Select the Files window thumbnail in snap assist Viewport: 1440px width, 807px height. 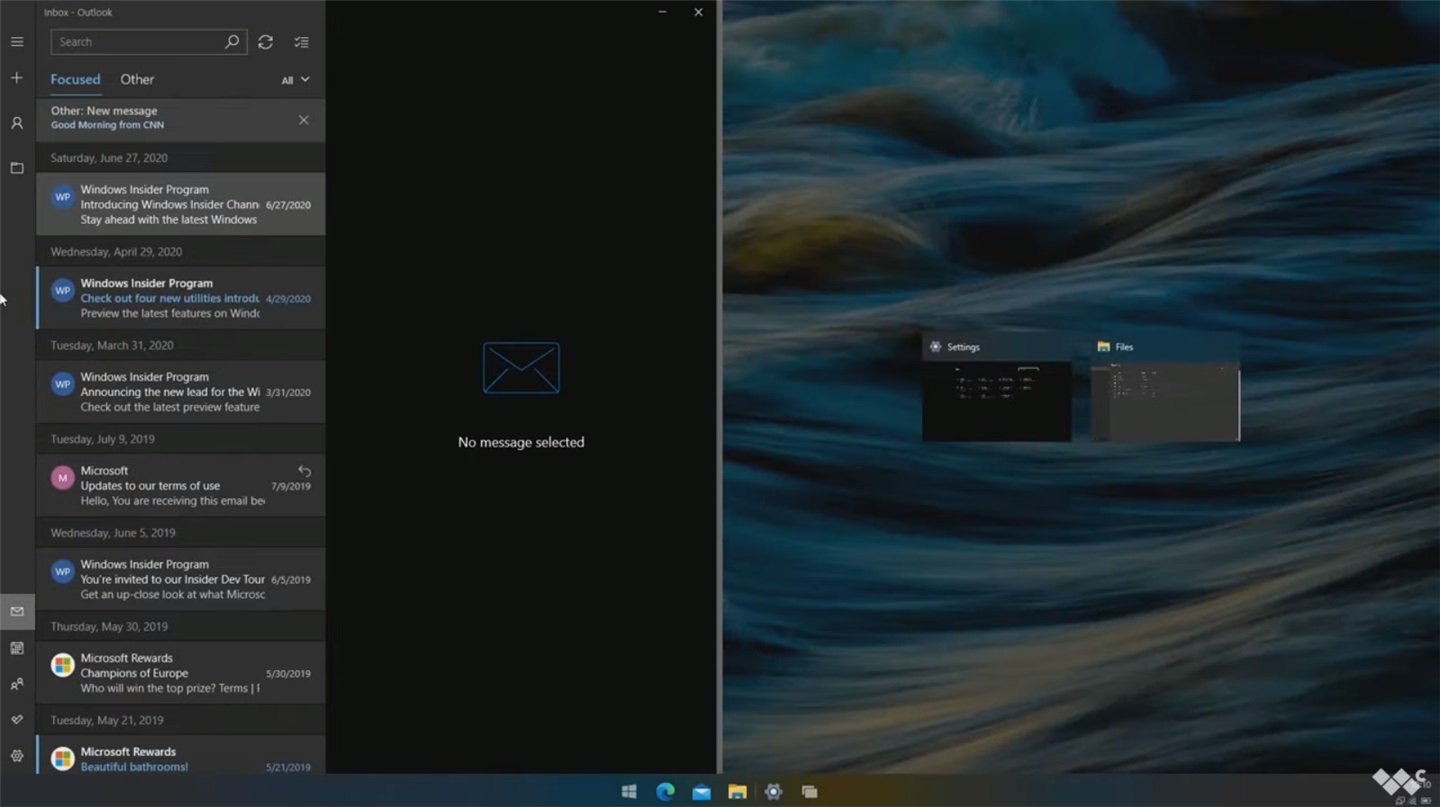(1165, 388)
